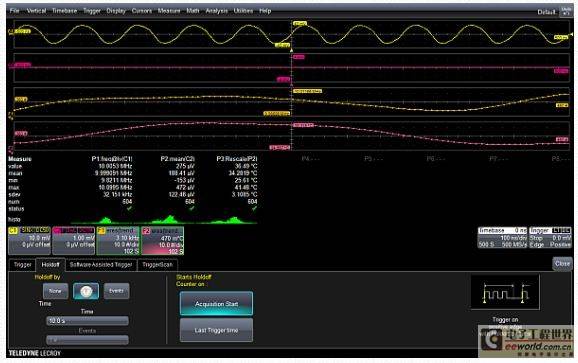578x363 pixels.
Task: Click the P2 value 275 µV
Action: point(185,166)
